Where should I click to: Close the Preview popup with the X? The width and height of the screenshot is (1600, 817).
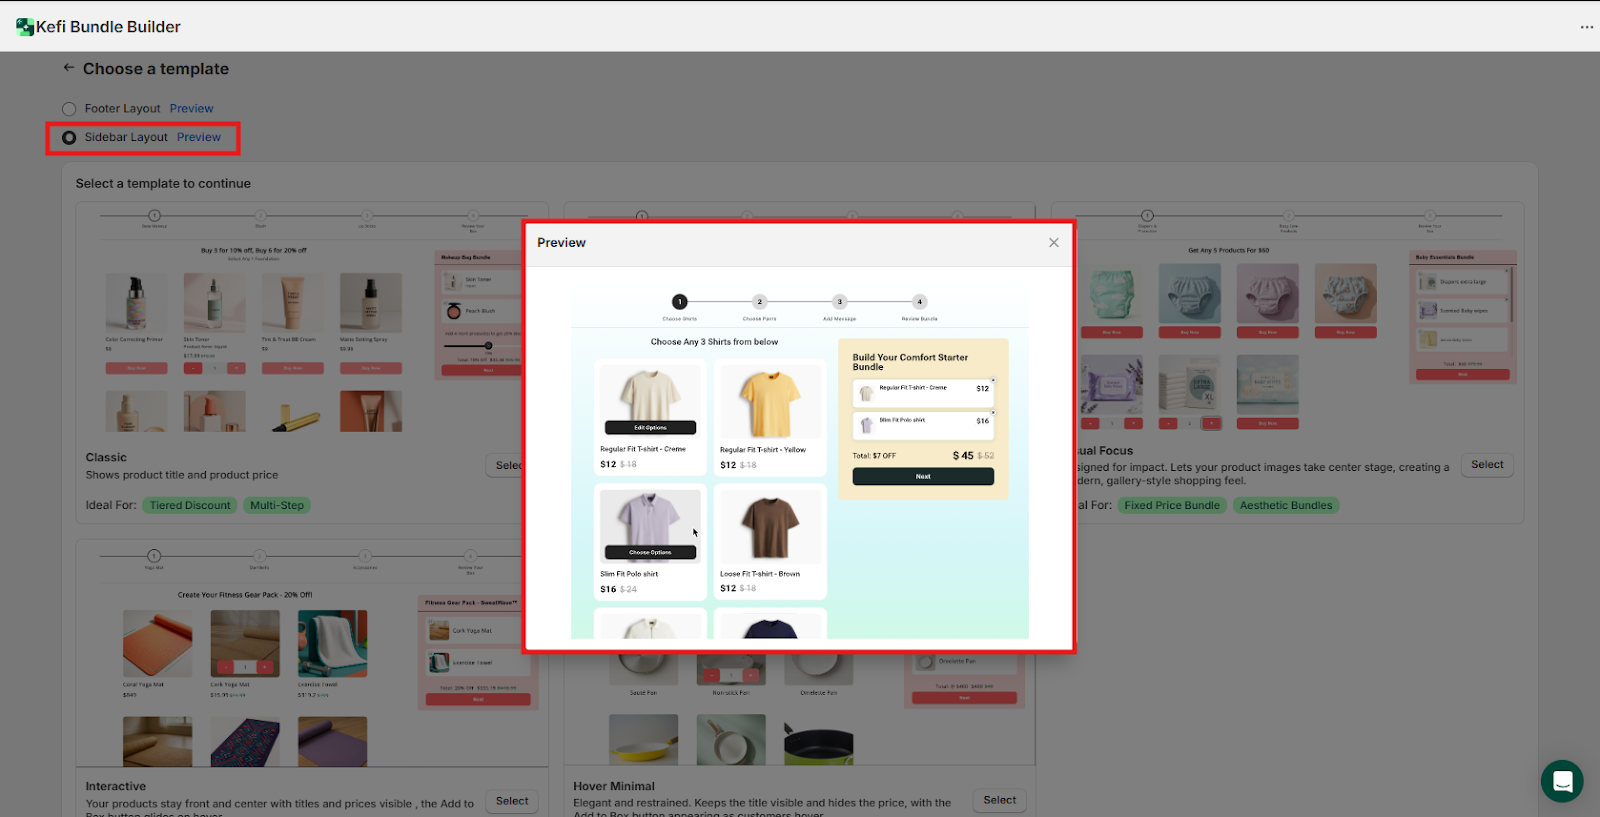1053,243
